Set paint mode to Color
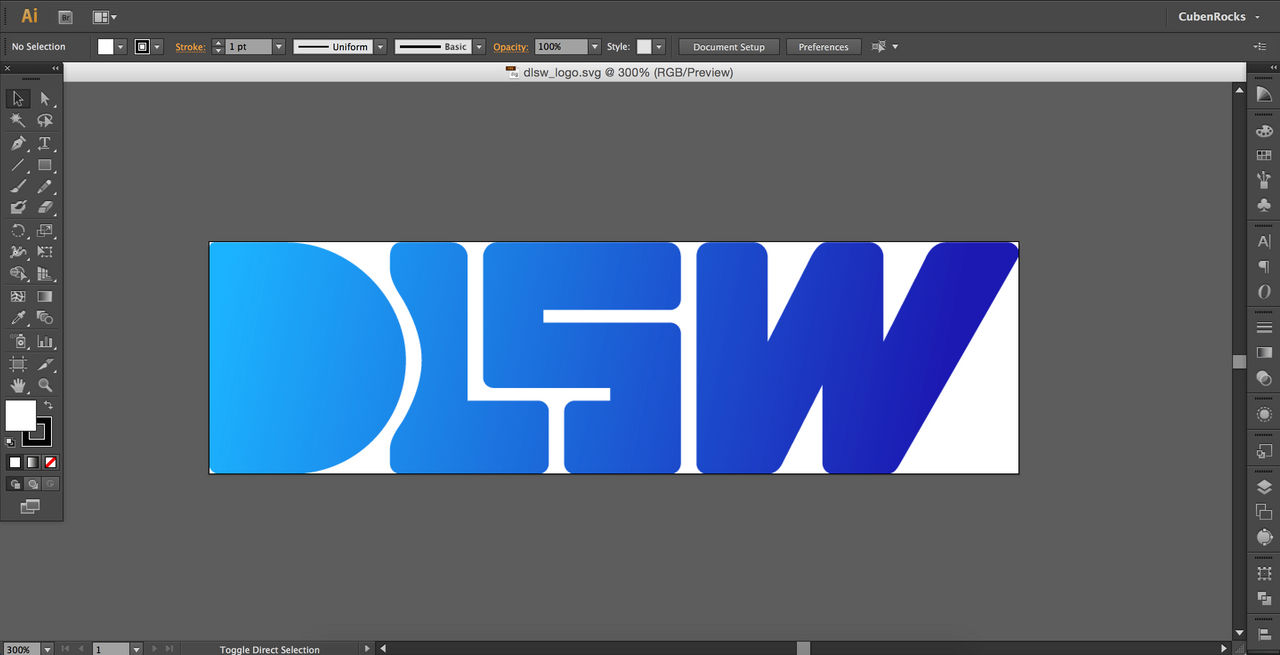This screenshot has width=1280, height=655. [x=15, y=462]
